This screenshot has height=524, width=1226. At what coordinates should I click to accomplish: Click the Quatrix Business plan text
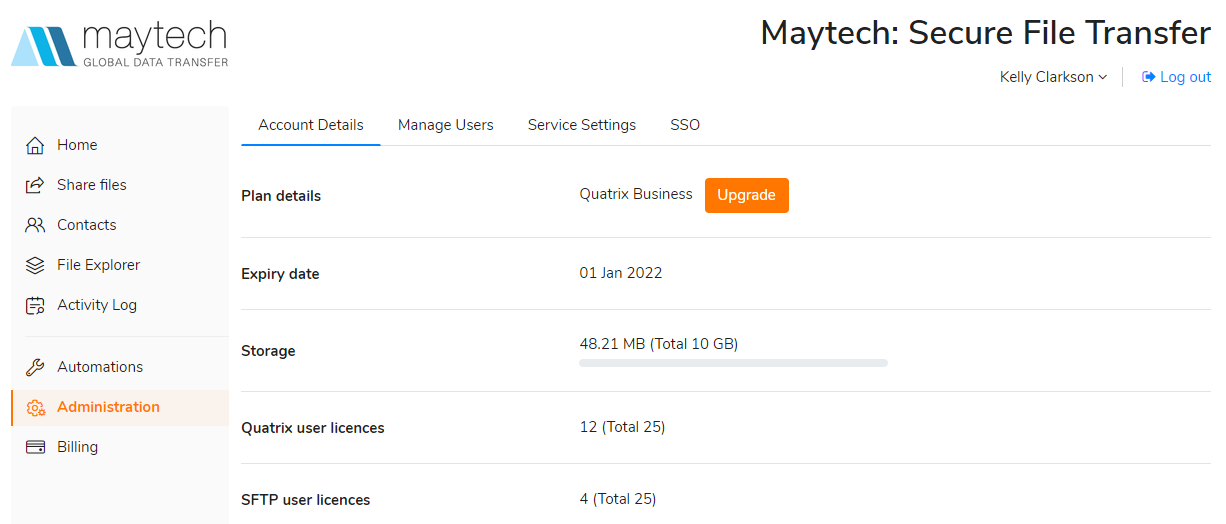pos(636,194)
